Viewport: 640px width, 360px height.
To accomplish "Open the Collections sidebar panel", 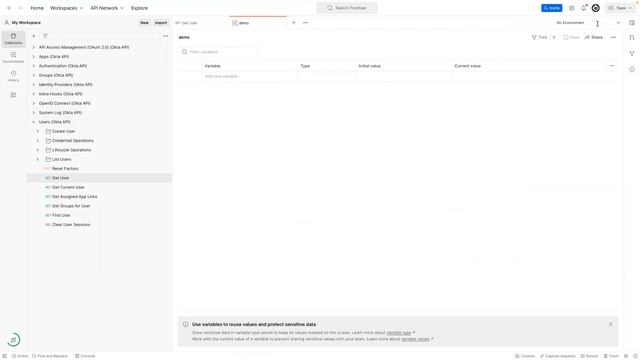I will point(13,39).
